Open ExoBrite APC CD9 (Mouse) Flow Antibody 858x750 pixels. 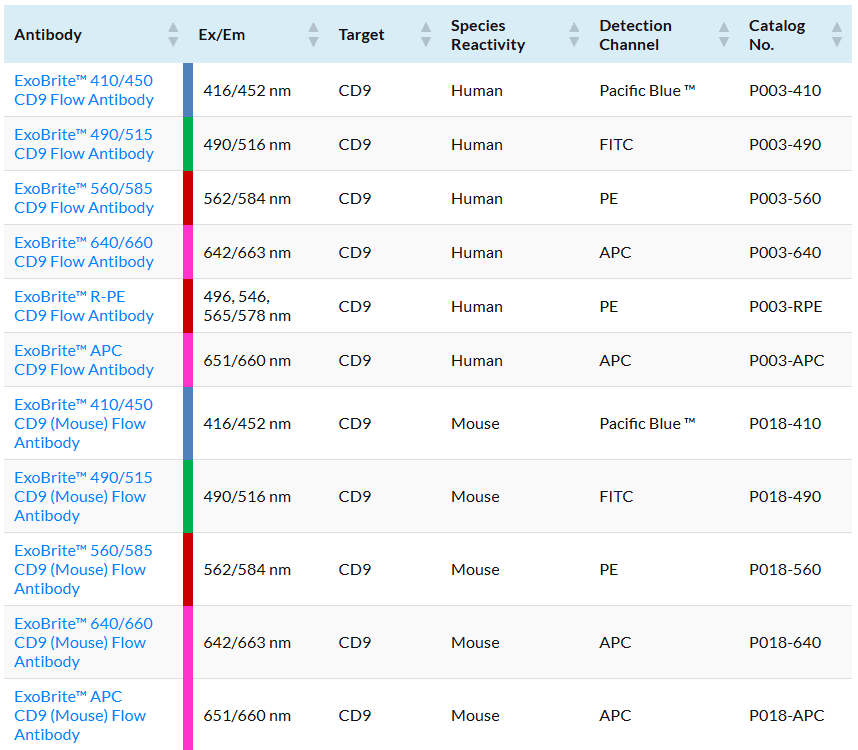click(x=80, y=716)
